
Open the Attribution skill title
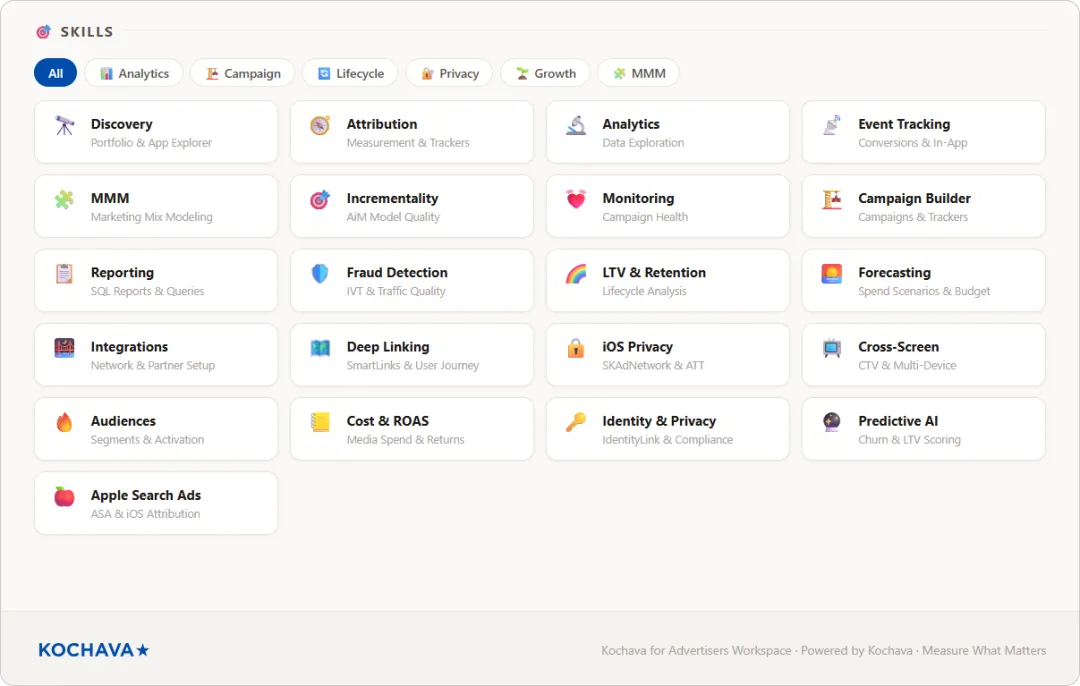(x=382, y=124)
